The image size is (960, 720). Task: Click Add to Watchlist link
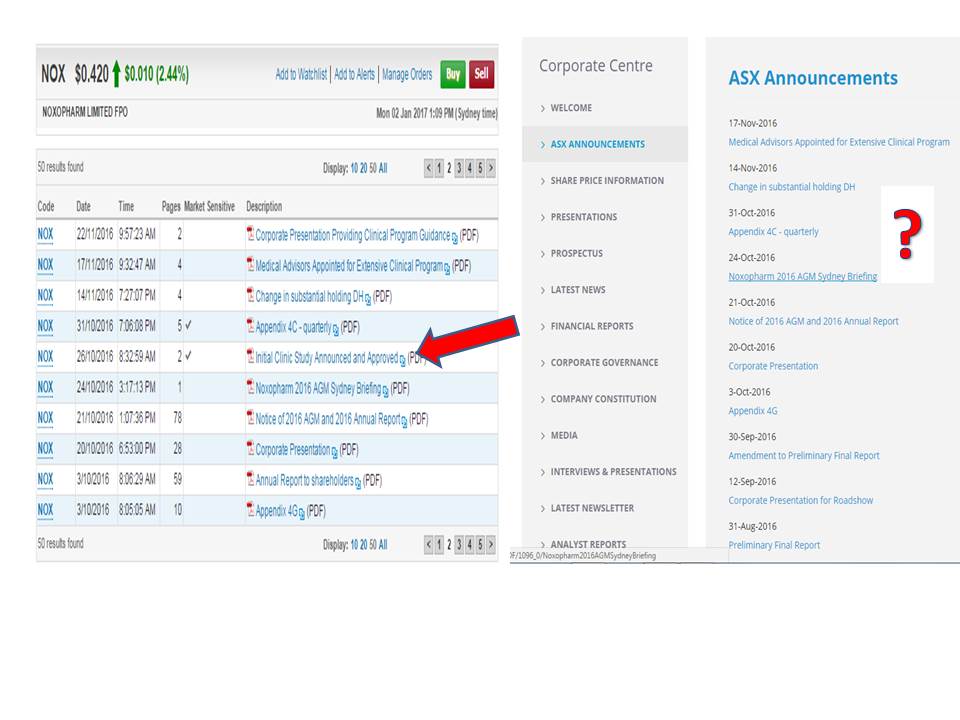[x=301, y=75]
